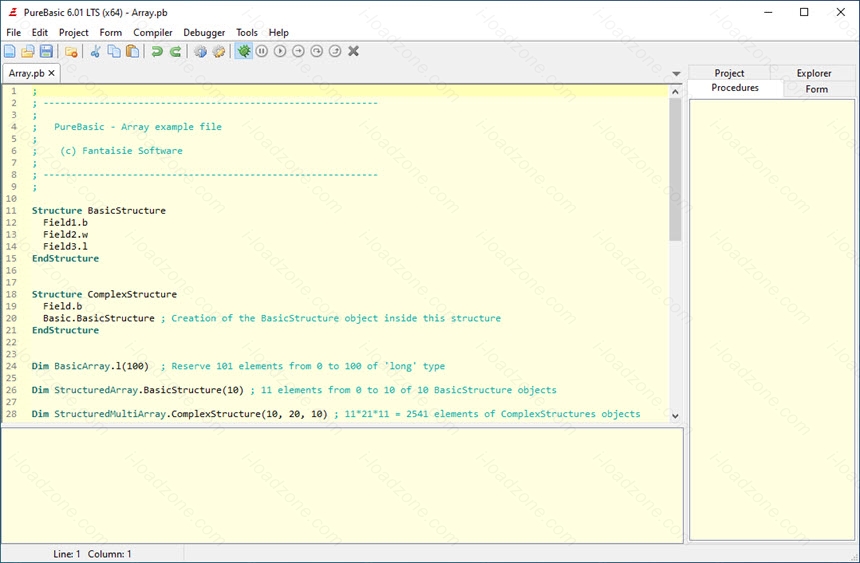Compile and run with the gear-arrow icon

coord(201,52)
